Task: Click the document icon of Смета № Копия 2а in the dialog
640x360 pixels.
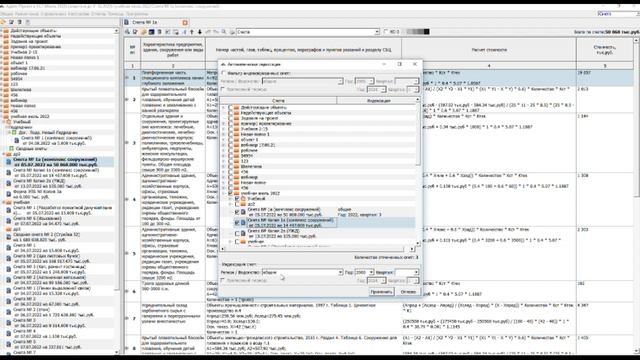Action: (x=243, y=233)
